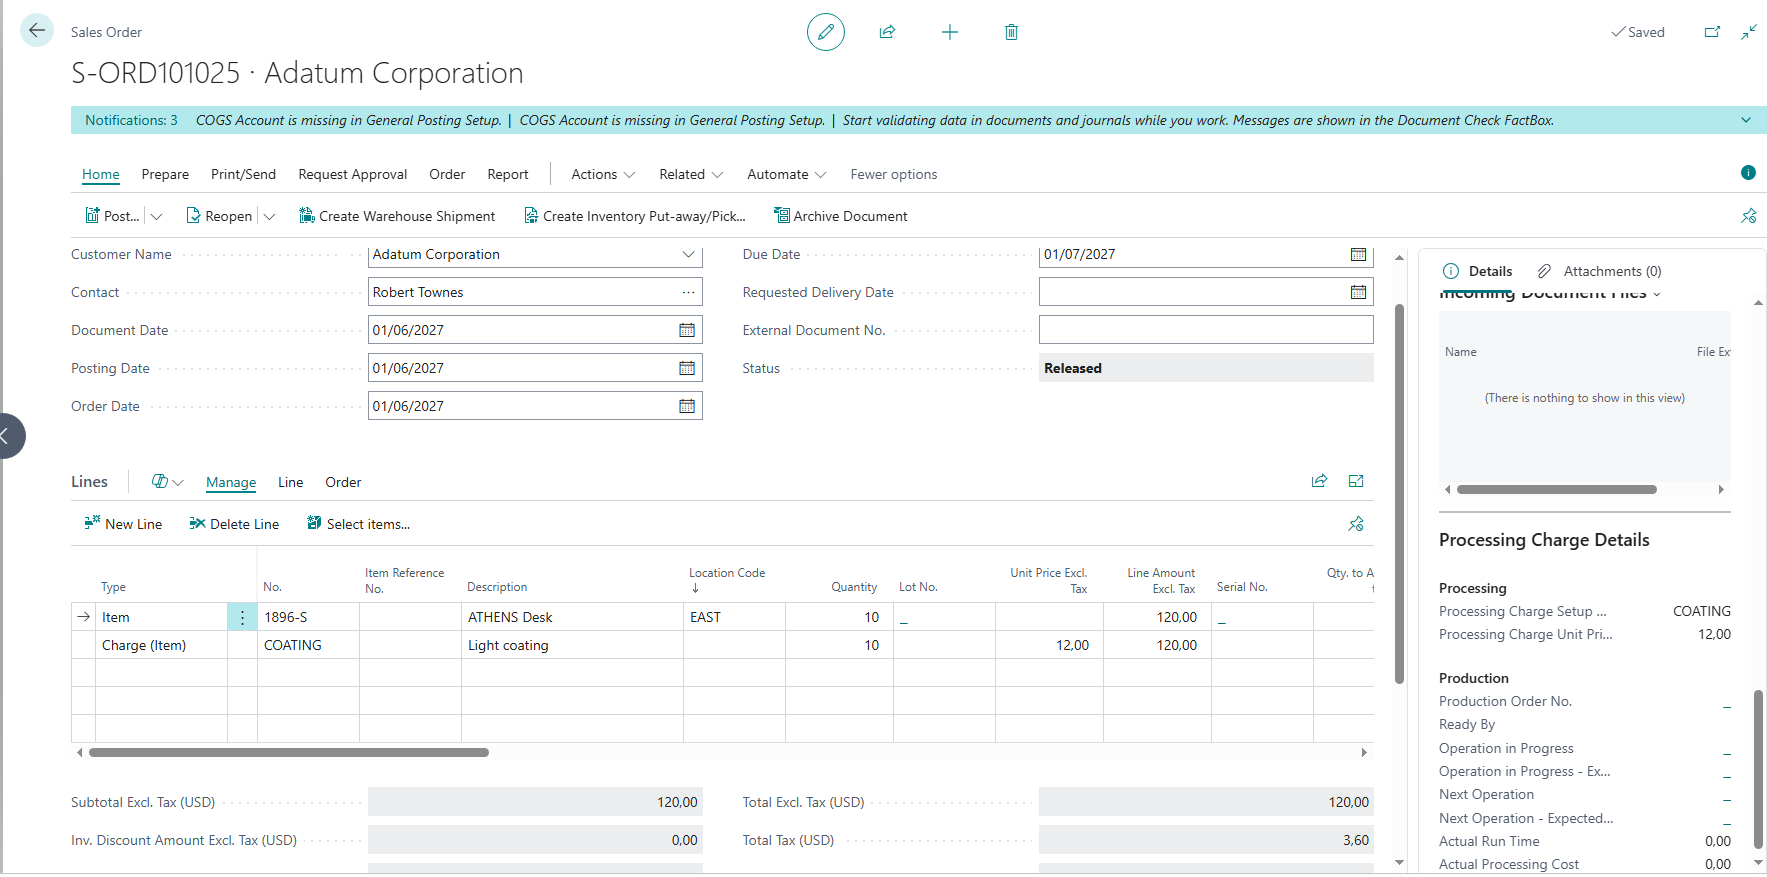
Task: Open Contact lookup ellipsis button
Action: [688, 292]
